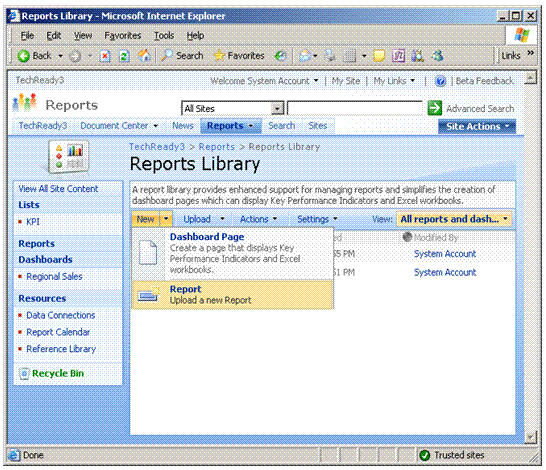Image resolution: width=546 pixels, height=470 pixels.
Task: Go to the Home page icon
Action: [144, 55]
